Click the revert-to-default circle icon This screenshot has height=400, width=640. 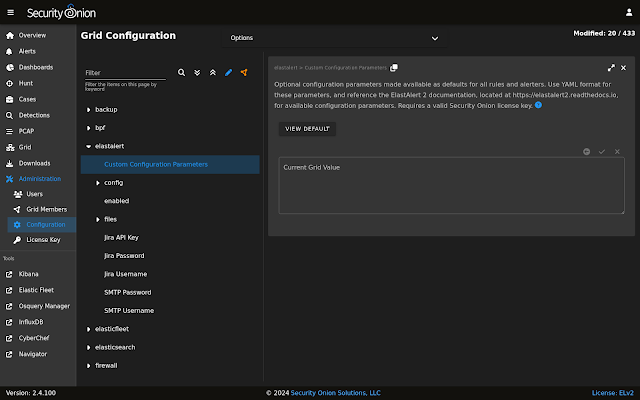pyautogui.click(x=587, y=152)
